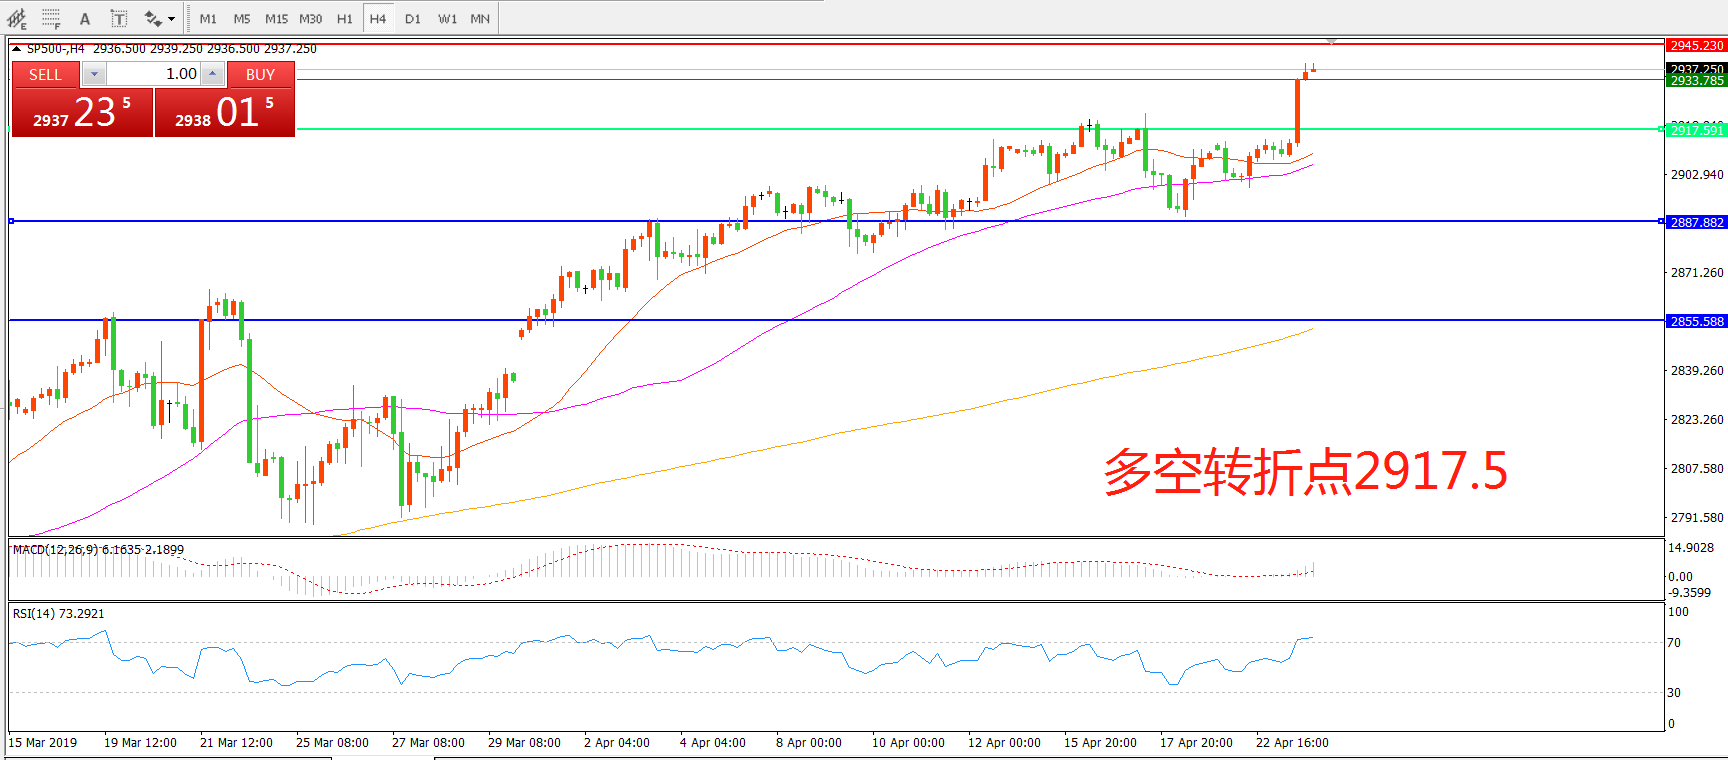This screenshot has width=1728, height=760.
Task: Select the Equidistant Channel drawing tool
Action: (x=17, y=18)
